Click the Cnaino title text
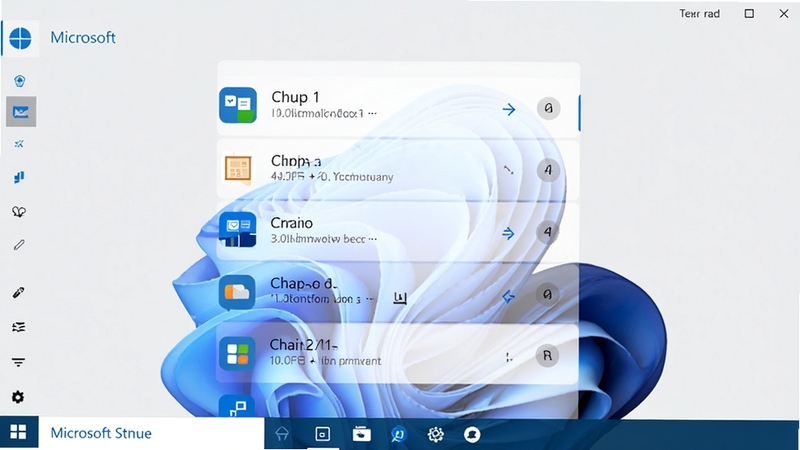Image resolution: width=800 pixels, height=450 pixels. coord(291,223)
